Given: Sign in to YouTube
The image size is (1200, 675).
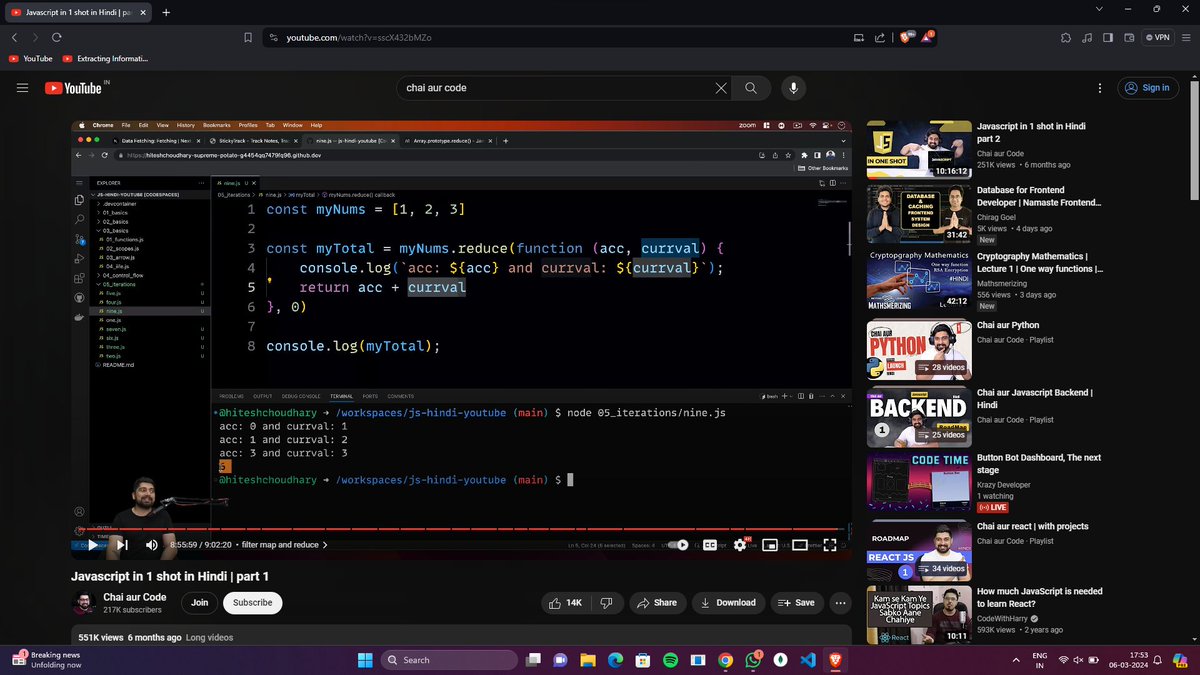Looking at the screenshot, I should point(1147,88).
